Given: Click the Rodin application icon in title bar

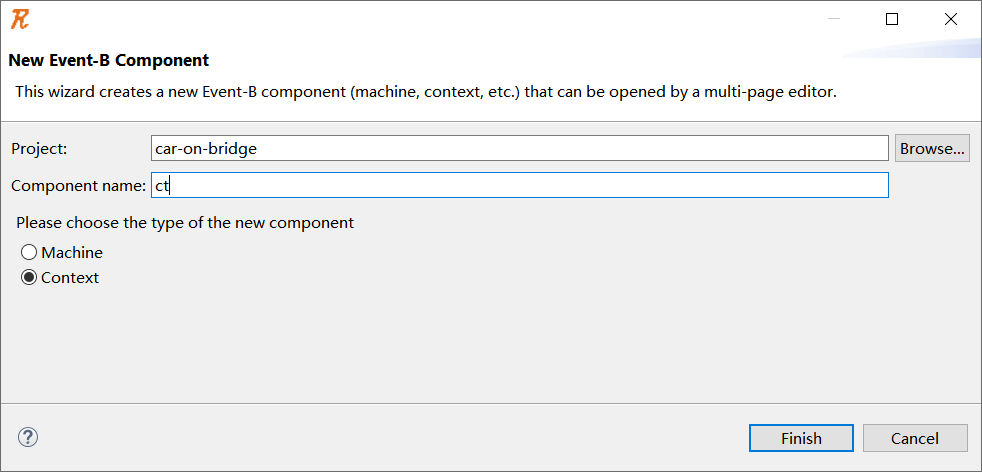Looking at the screenshot, I should tap(20, 18).
